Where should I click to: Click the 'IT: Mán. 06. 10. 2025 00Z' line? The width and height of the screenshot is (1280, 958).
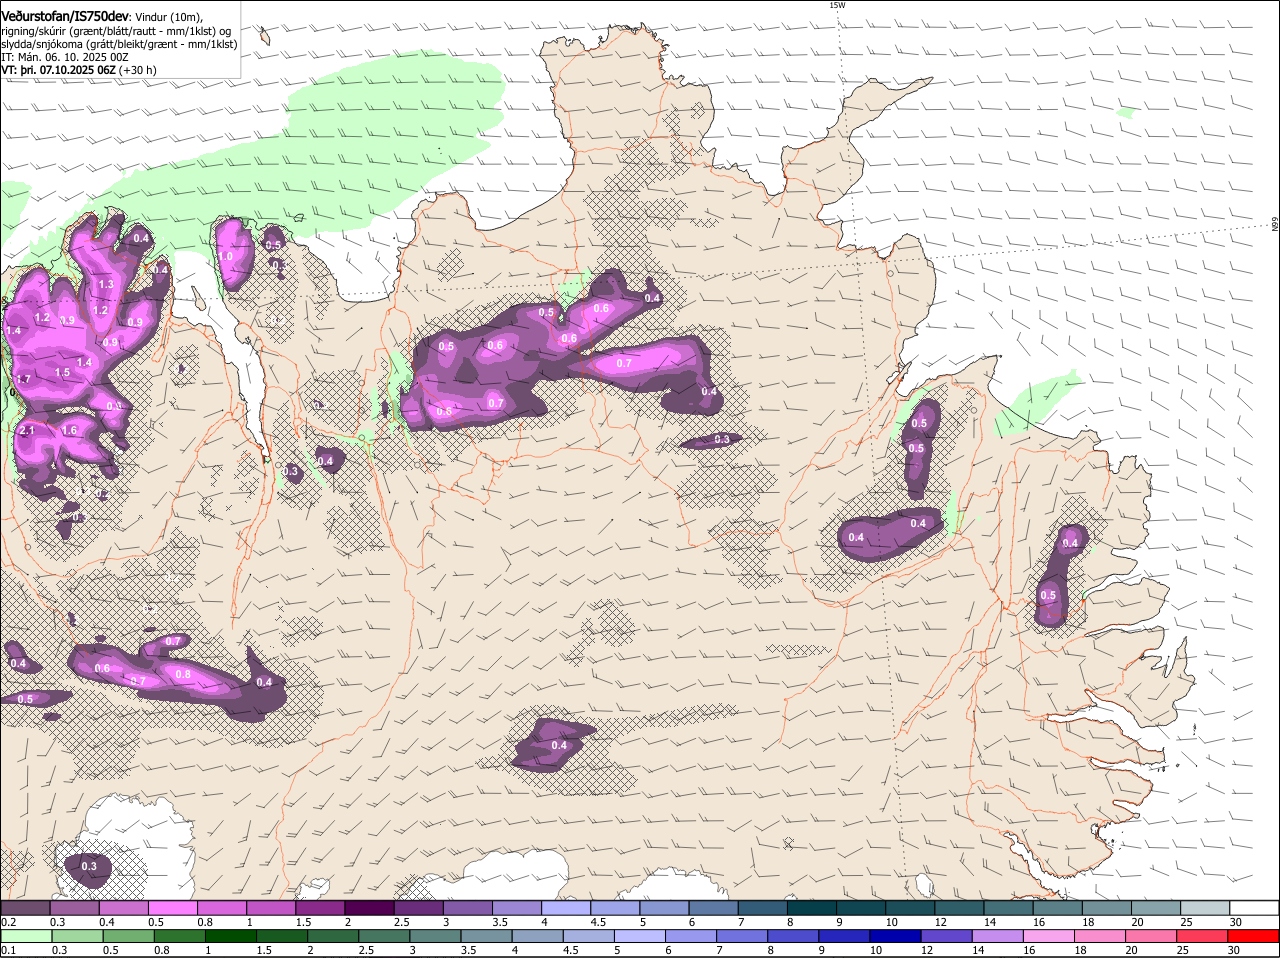pyautogui.click(x=65, y=57)
